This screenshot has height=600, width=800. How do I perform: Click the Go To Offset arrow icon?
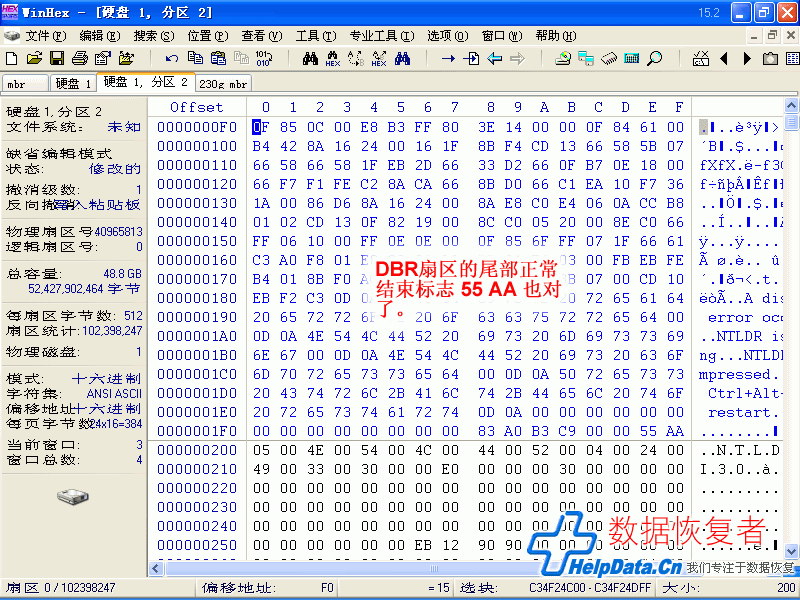point(448,58)
